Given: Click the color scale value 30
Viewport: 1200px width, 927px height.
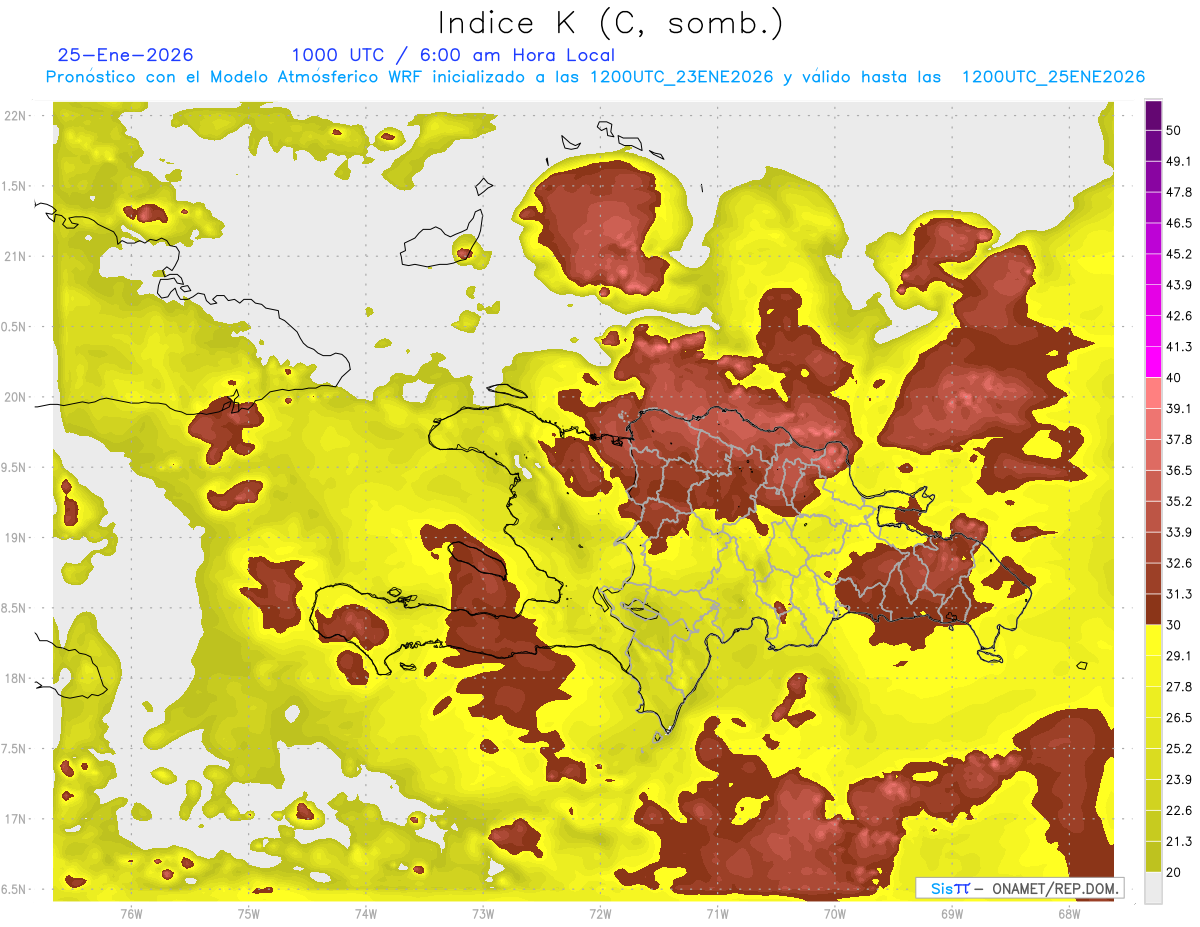Looking at the screenshot, I should (1174, 624).
